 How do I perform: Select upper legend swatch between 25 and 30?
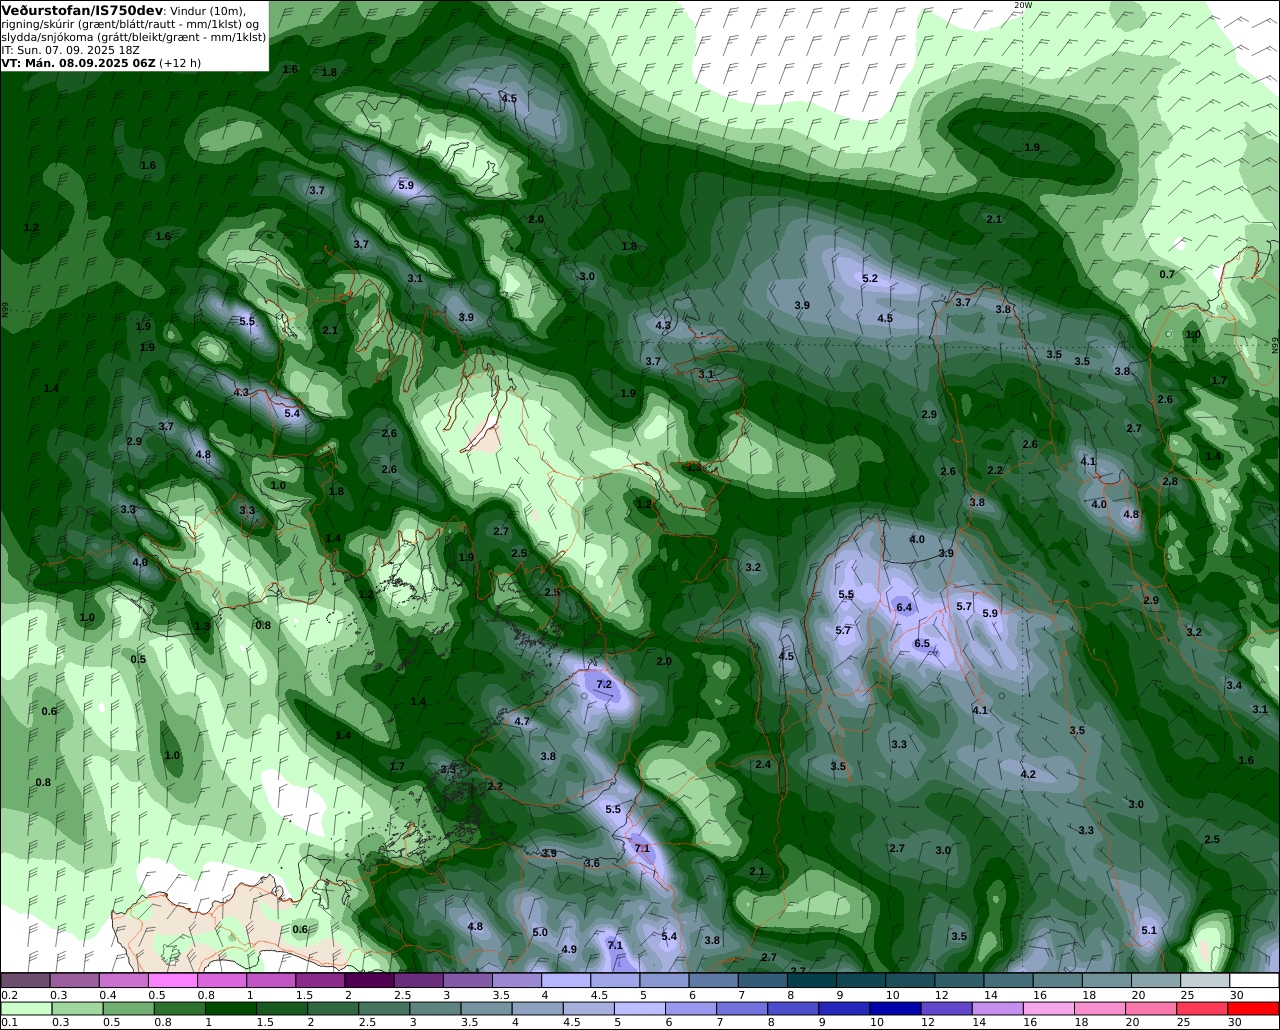pyautogui.click(x=1205, y=981)
